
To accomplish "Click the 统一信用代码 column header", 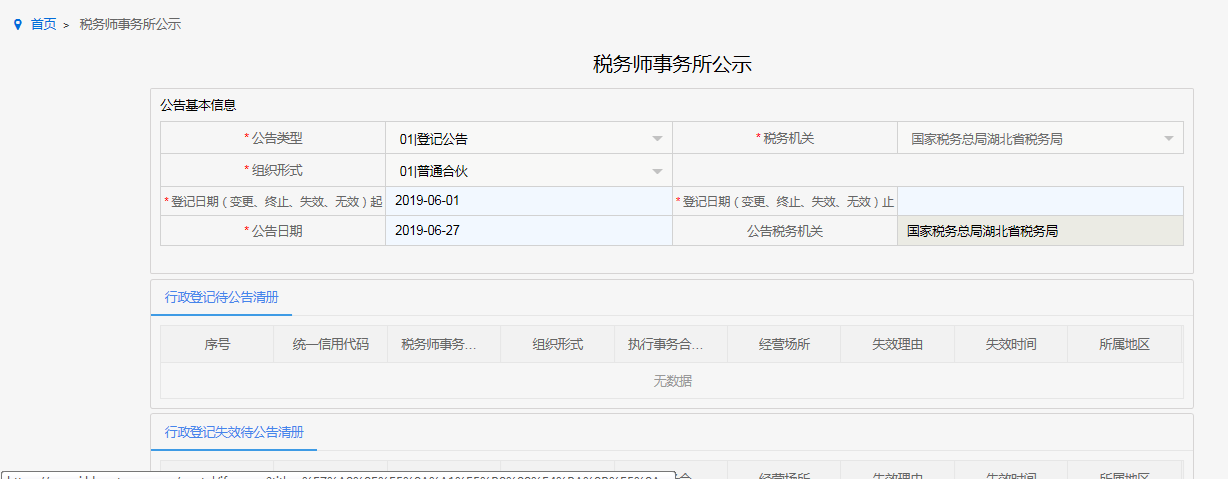I will pos(331,344).
